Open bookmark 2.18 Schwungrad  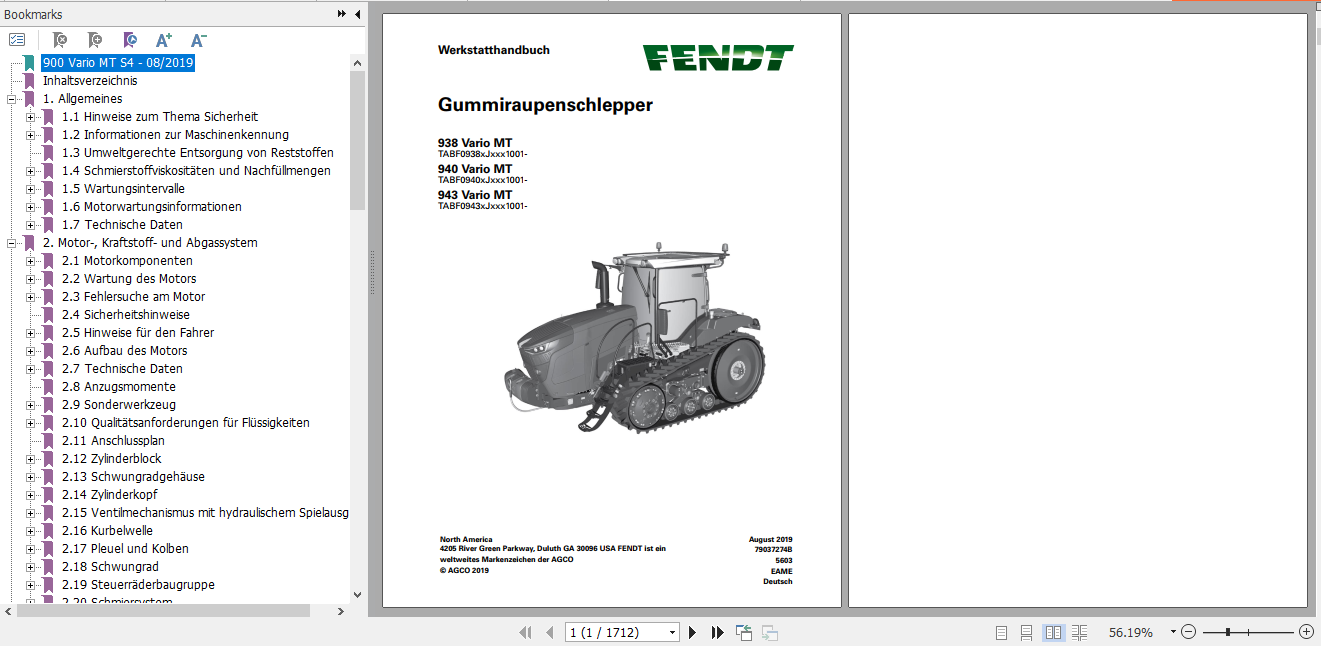click(x=110, y=567)
